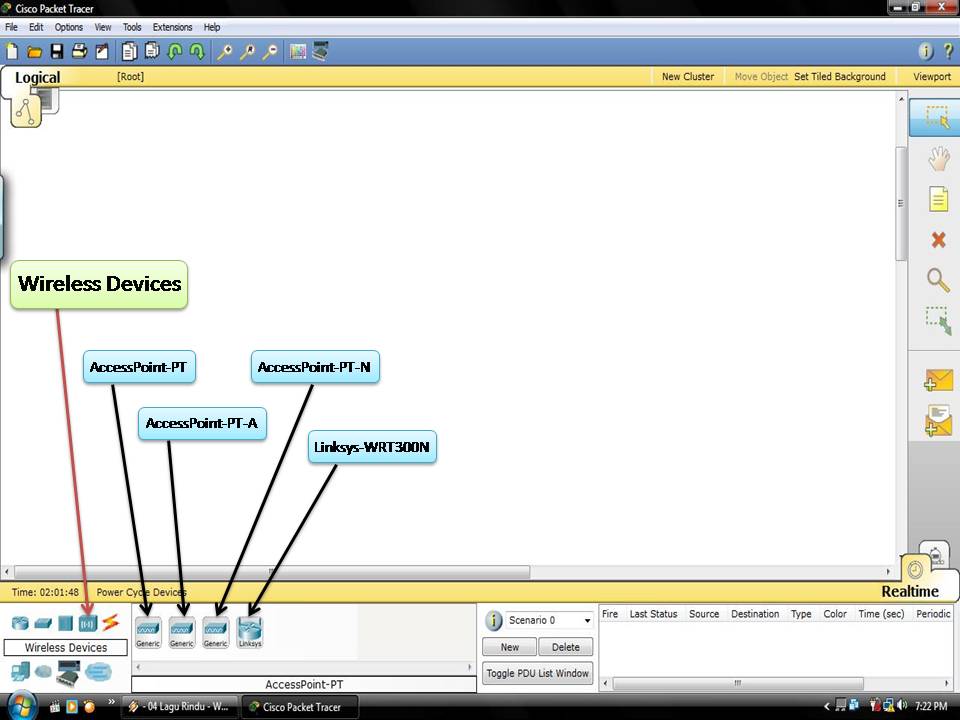Save the network with the floppy icon
The height and width of the screenshot is (720, 960).
pyautogui.click(x=57, y=51)
